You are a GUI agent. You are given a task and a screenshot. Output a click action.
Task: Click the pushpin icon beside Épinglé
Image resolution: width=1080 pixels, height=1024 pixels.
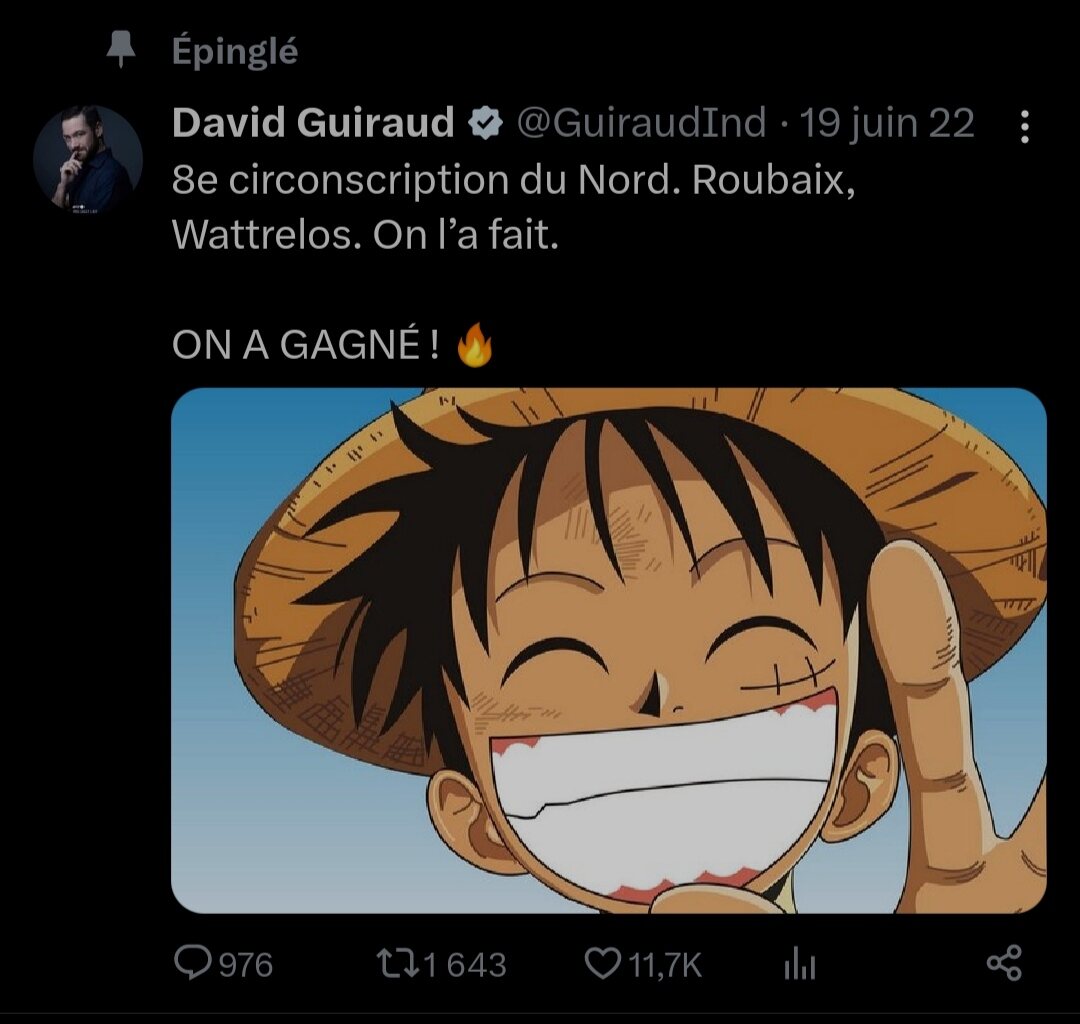click(x=121, y=50)
